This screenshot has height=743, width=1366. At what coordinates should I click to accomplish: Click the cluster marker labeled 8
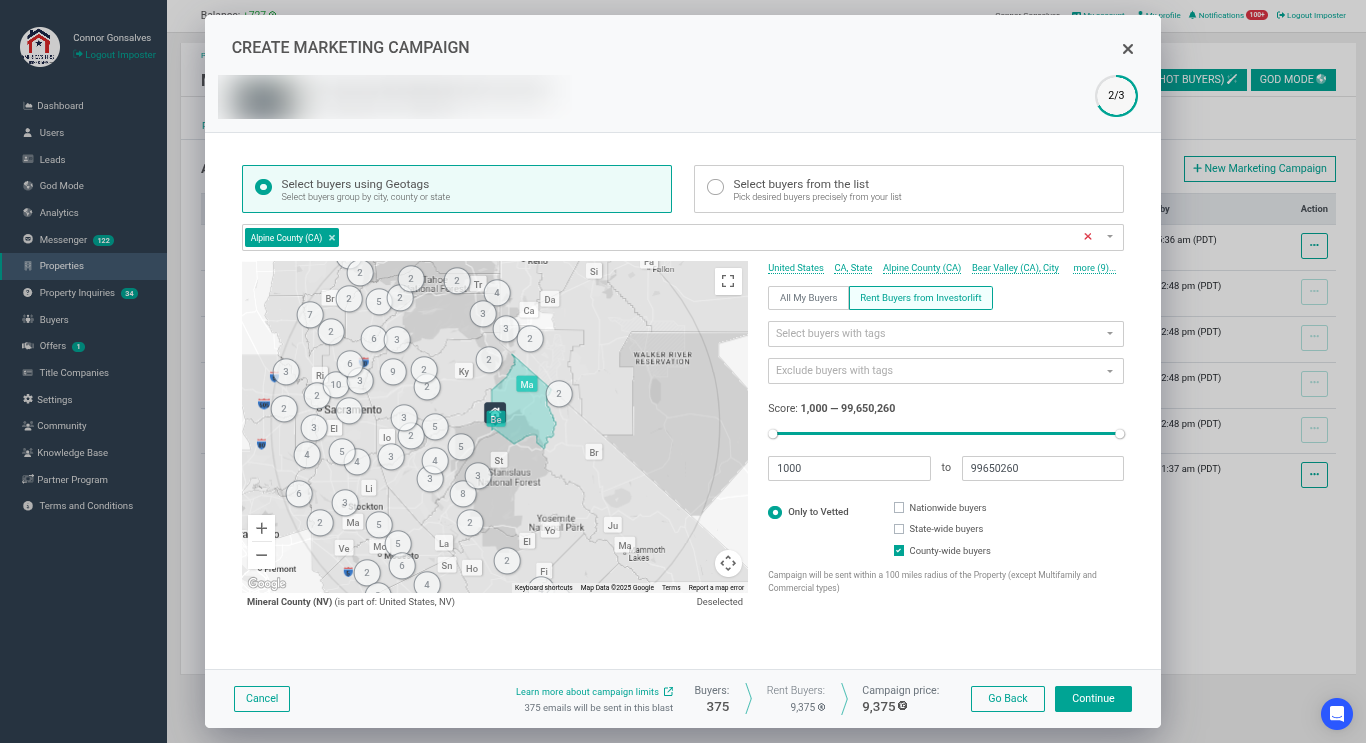(x=462, y=494)
